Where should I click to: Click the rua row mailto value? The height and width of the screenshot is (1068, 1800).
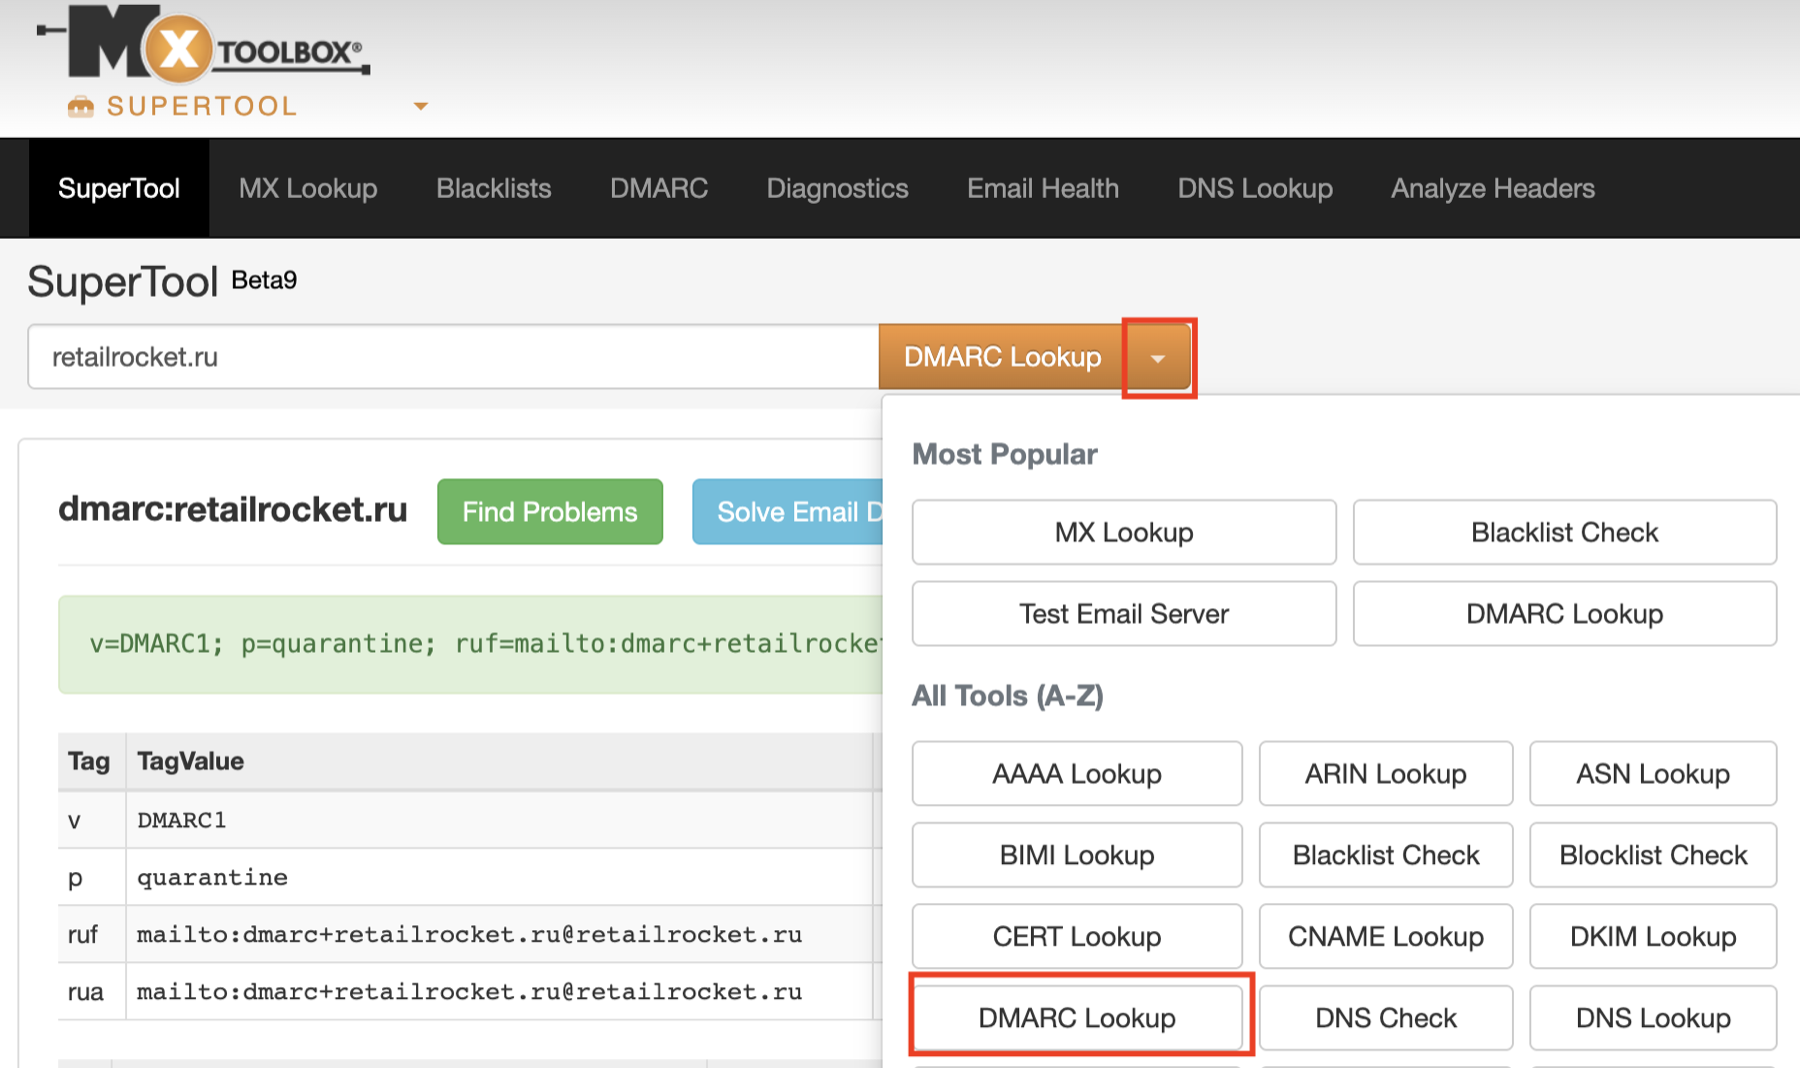[x=469, y=991]
